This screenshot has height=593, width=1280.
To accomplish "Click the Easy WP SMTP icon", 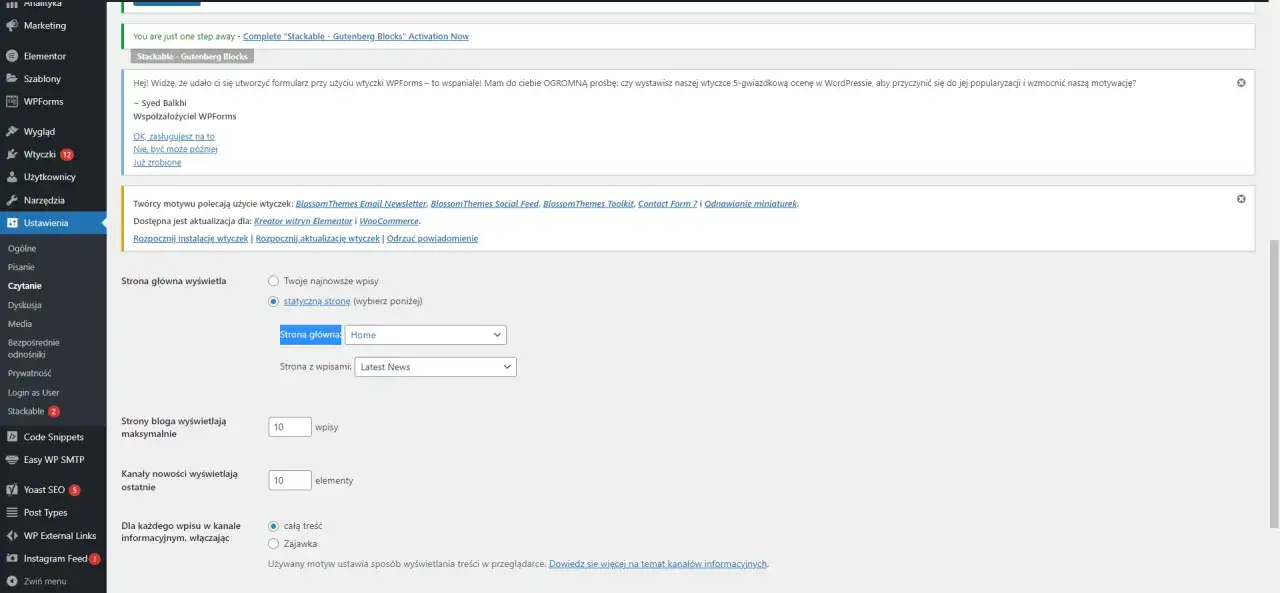I will [x=11, y=460].
